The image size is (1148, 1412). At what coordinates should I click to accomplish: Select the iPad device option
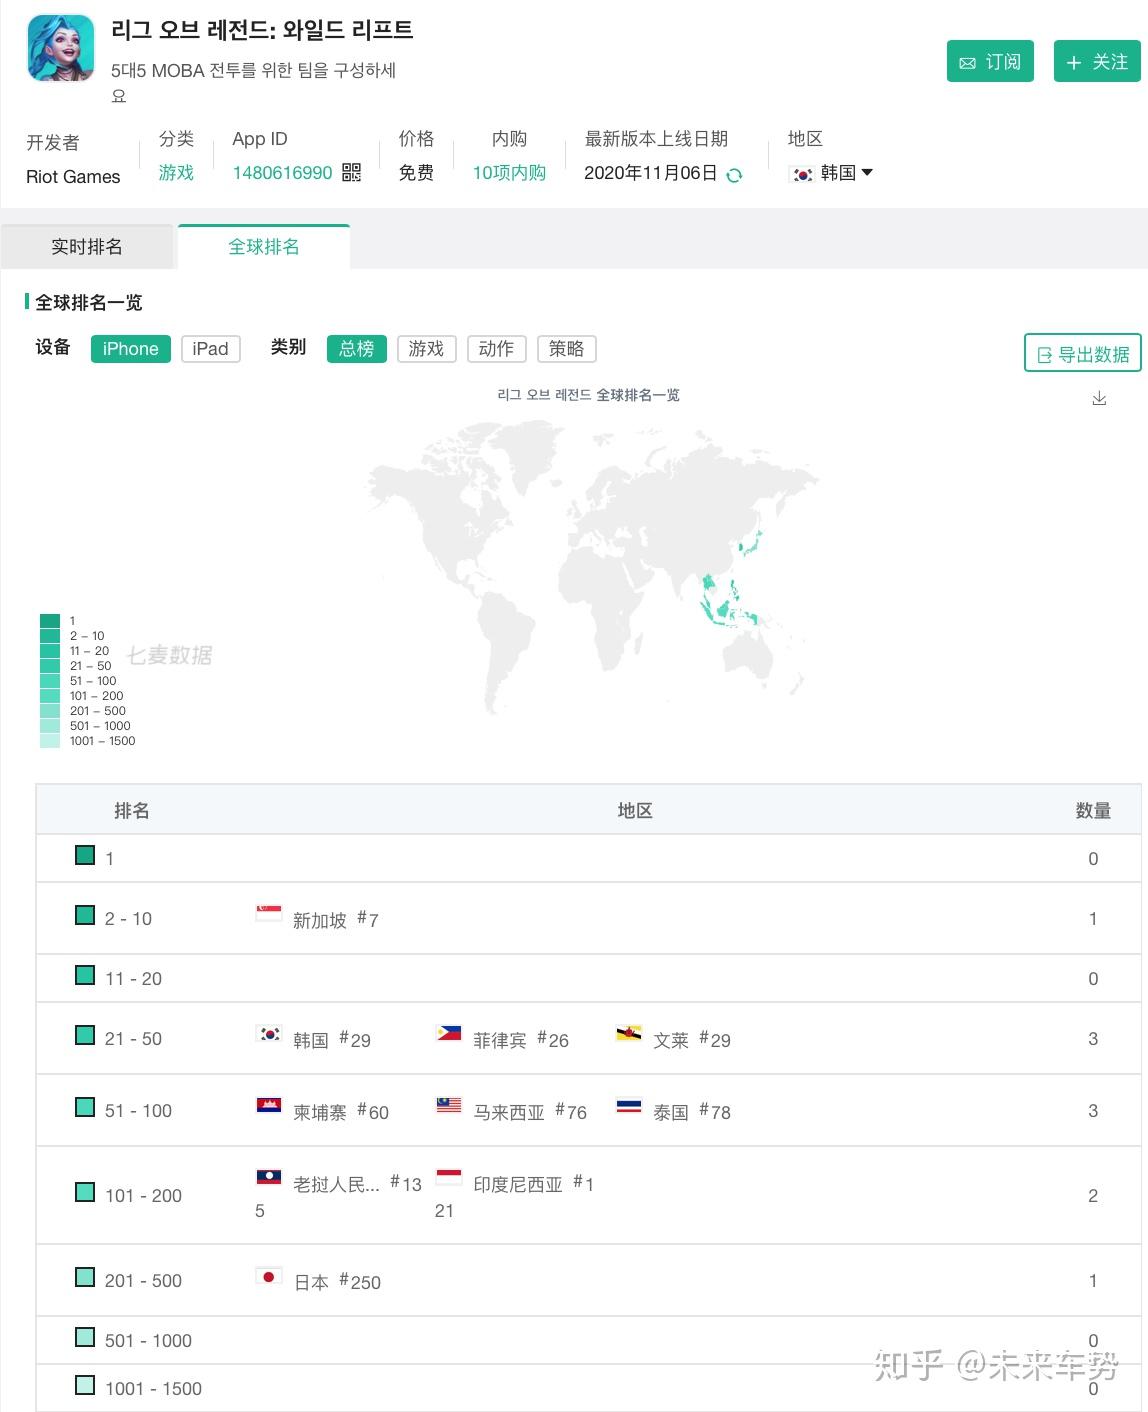(210, 349)
